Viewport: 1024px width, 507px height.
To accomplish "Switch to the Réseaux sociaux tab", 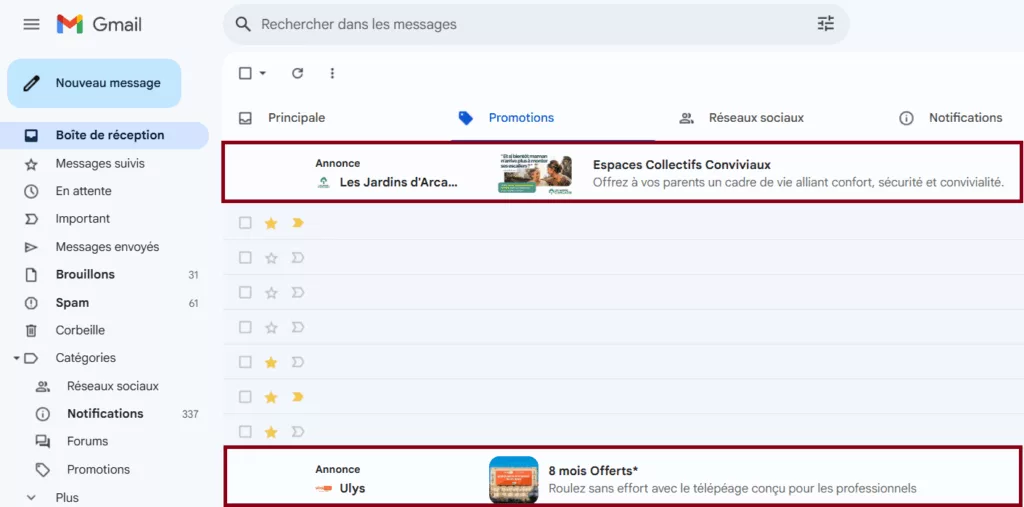I will [756, 118].
